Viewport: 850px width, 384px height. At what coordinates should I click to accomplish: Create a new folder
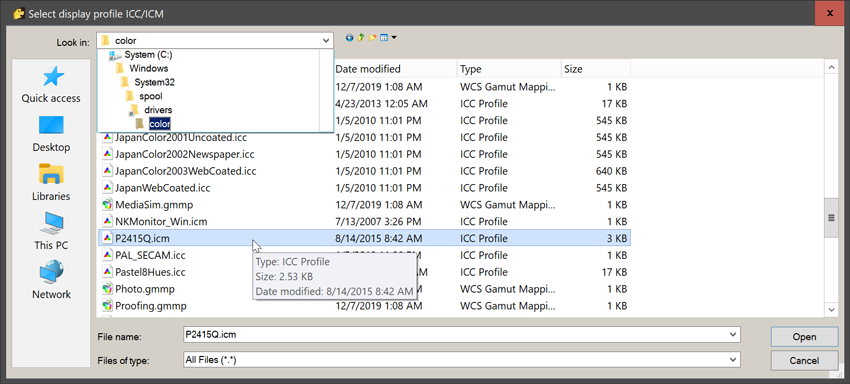tap(372, 38)
